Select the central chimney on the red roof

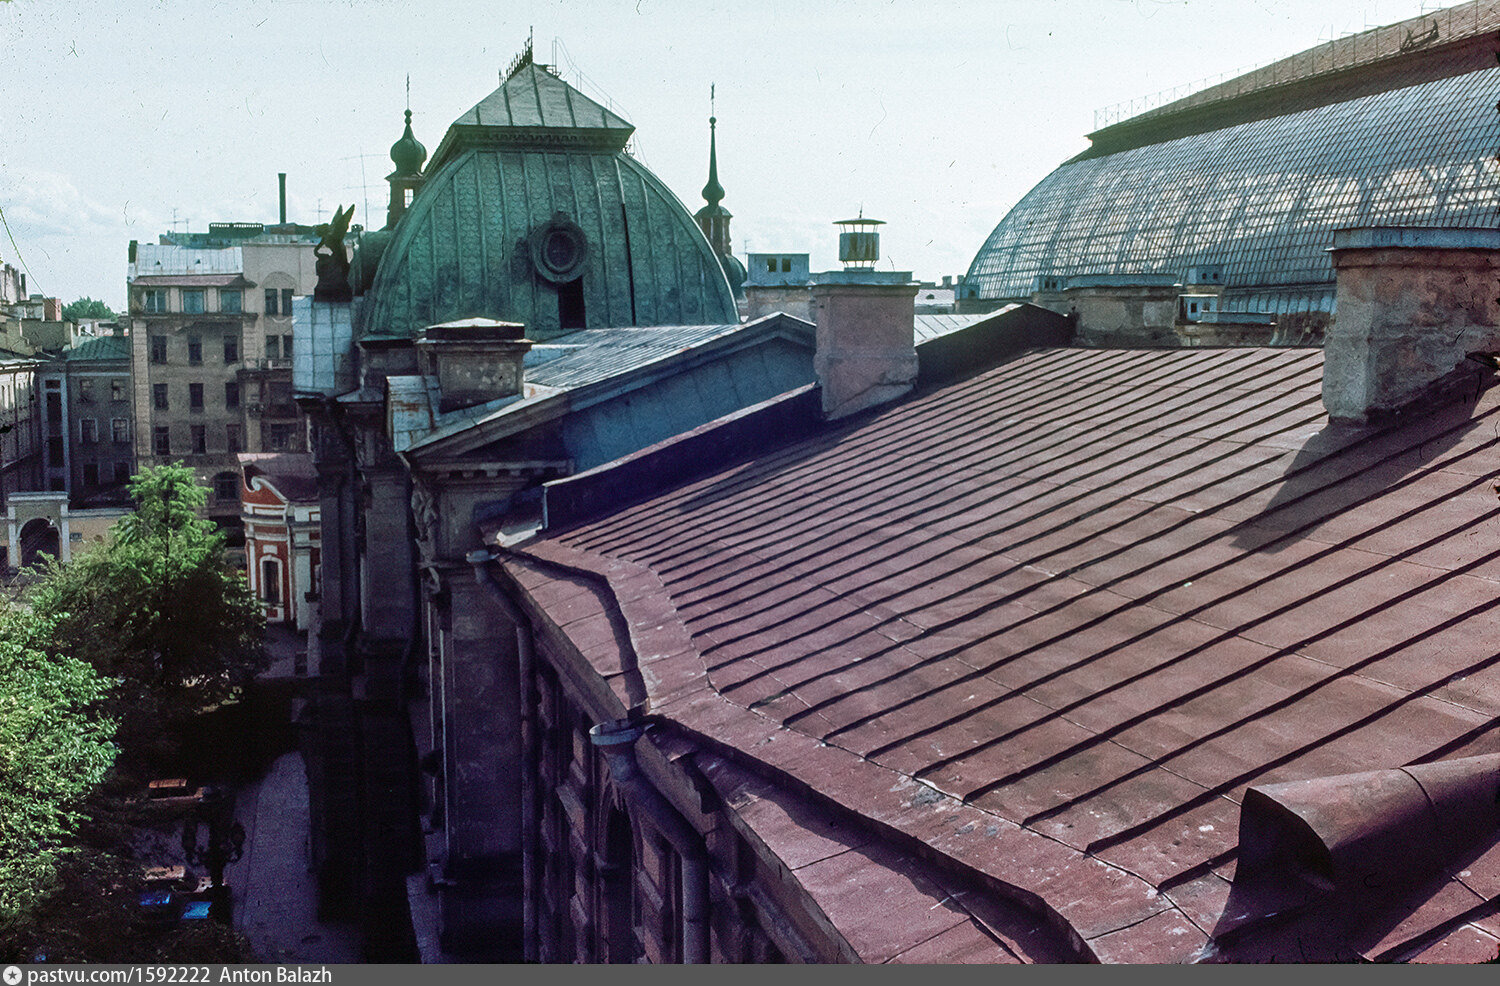coord(865,345)
